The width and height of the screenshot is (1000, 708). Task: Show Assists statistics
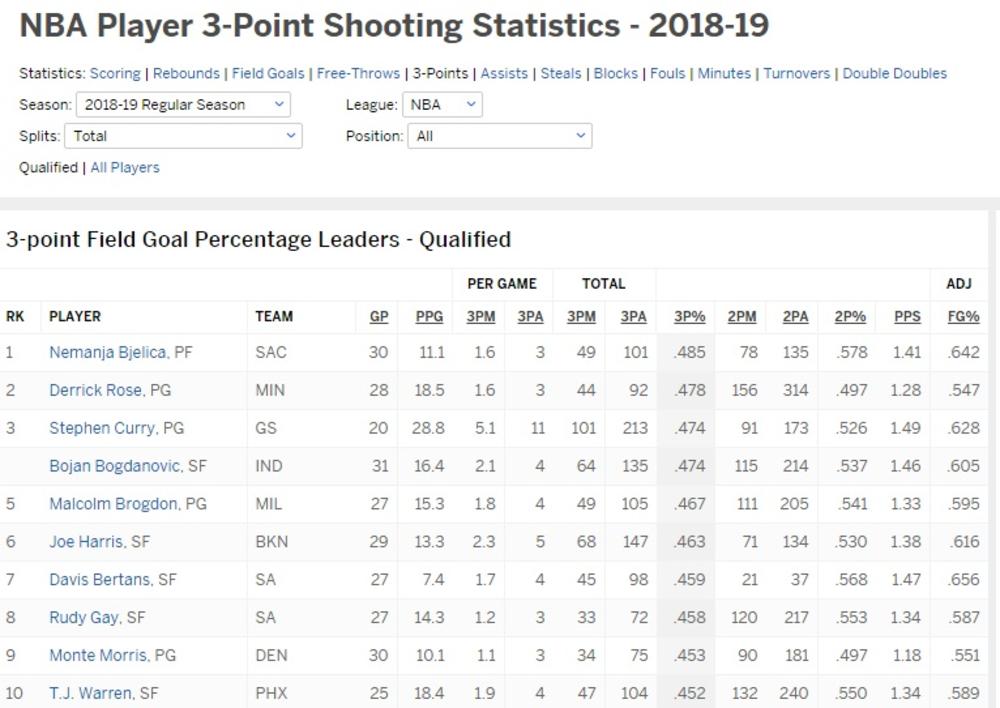(504, 73)
